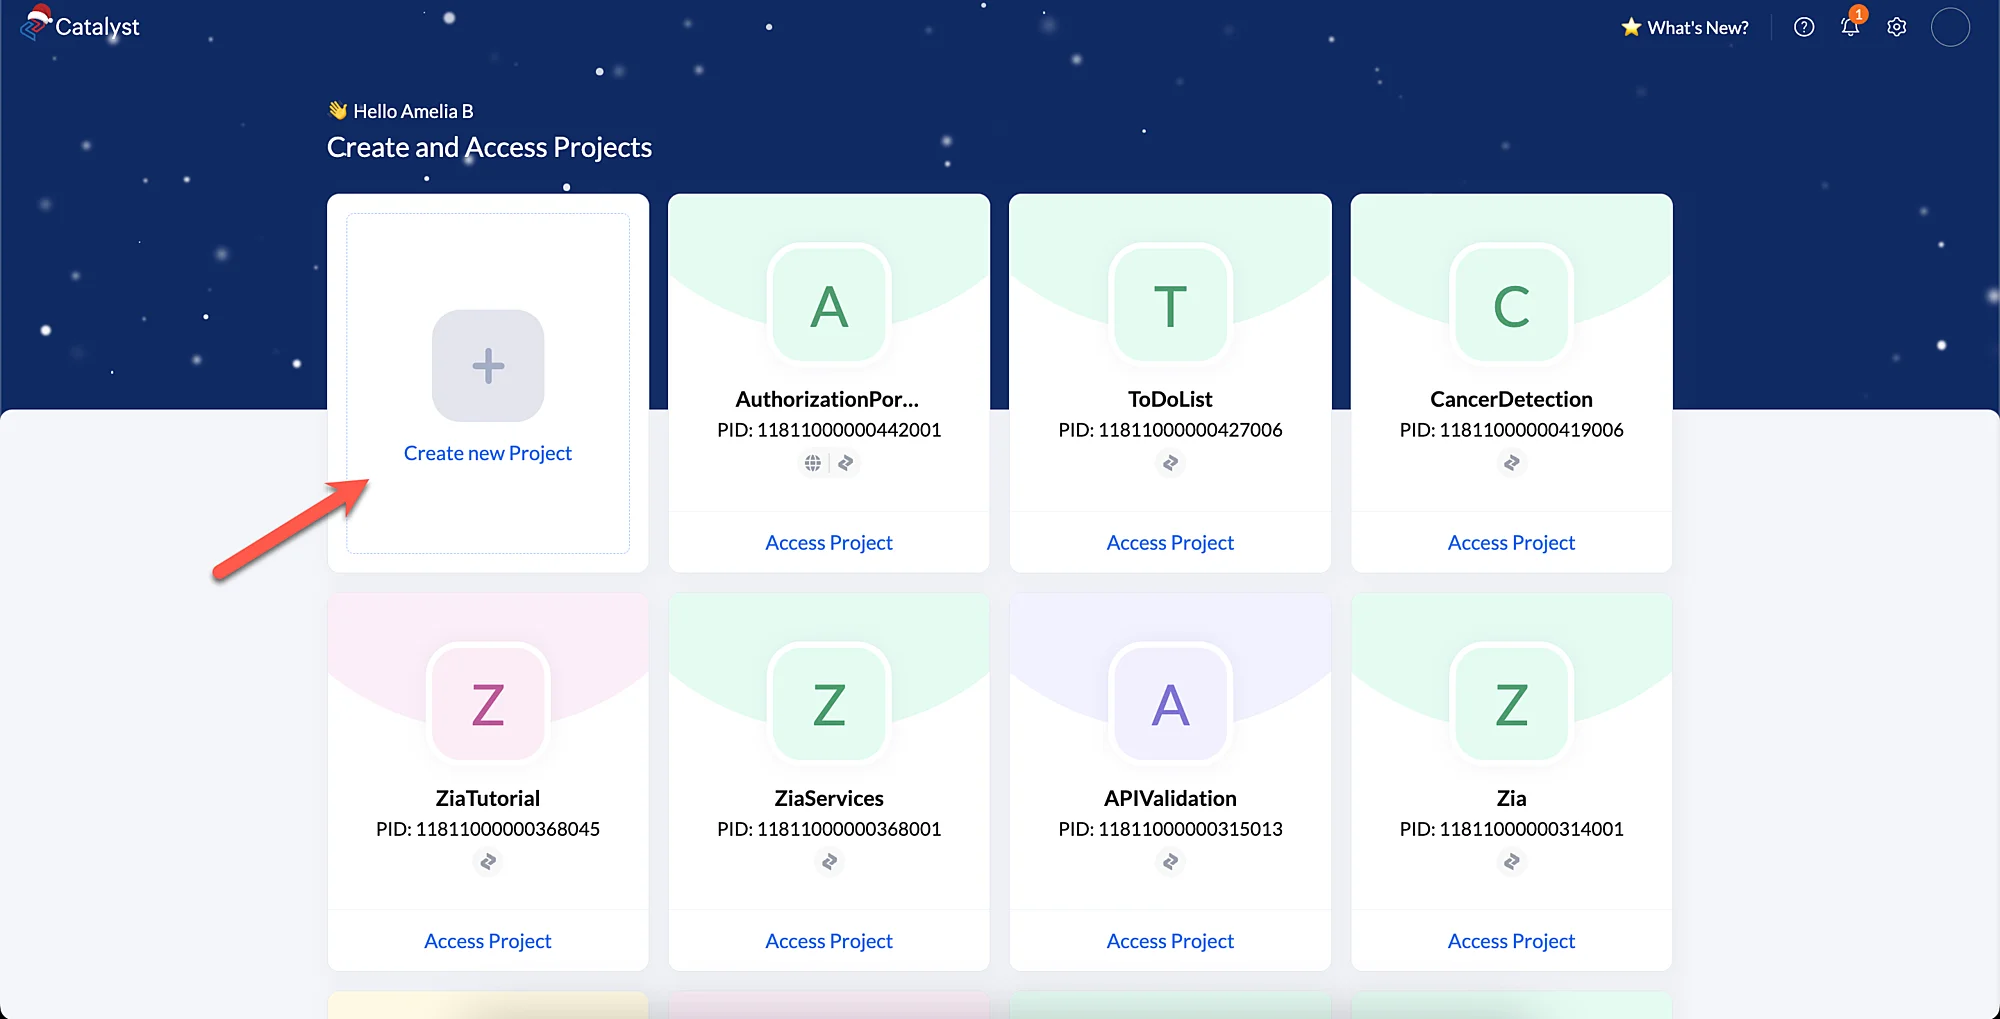Click the Catalyst icon under CancerDetection PID
This screenshot has height=1019, width=2000.
click(1511, 463)
